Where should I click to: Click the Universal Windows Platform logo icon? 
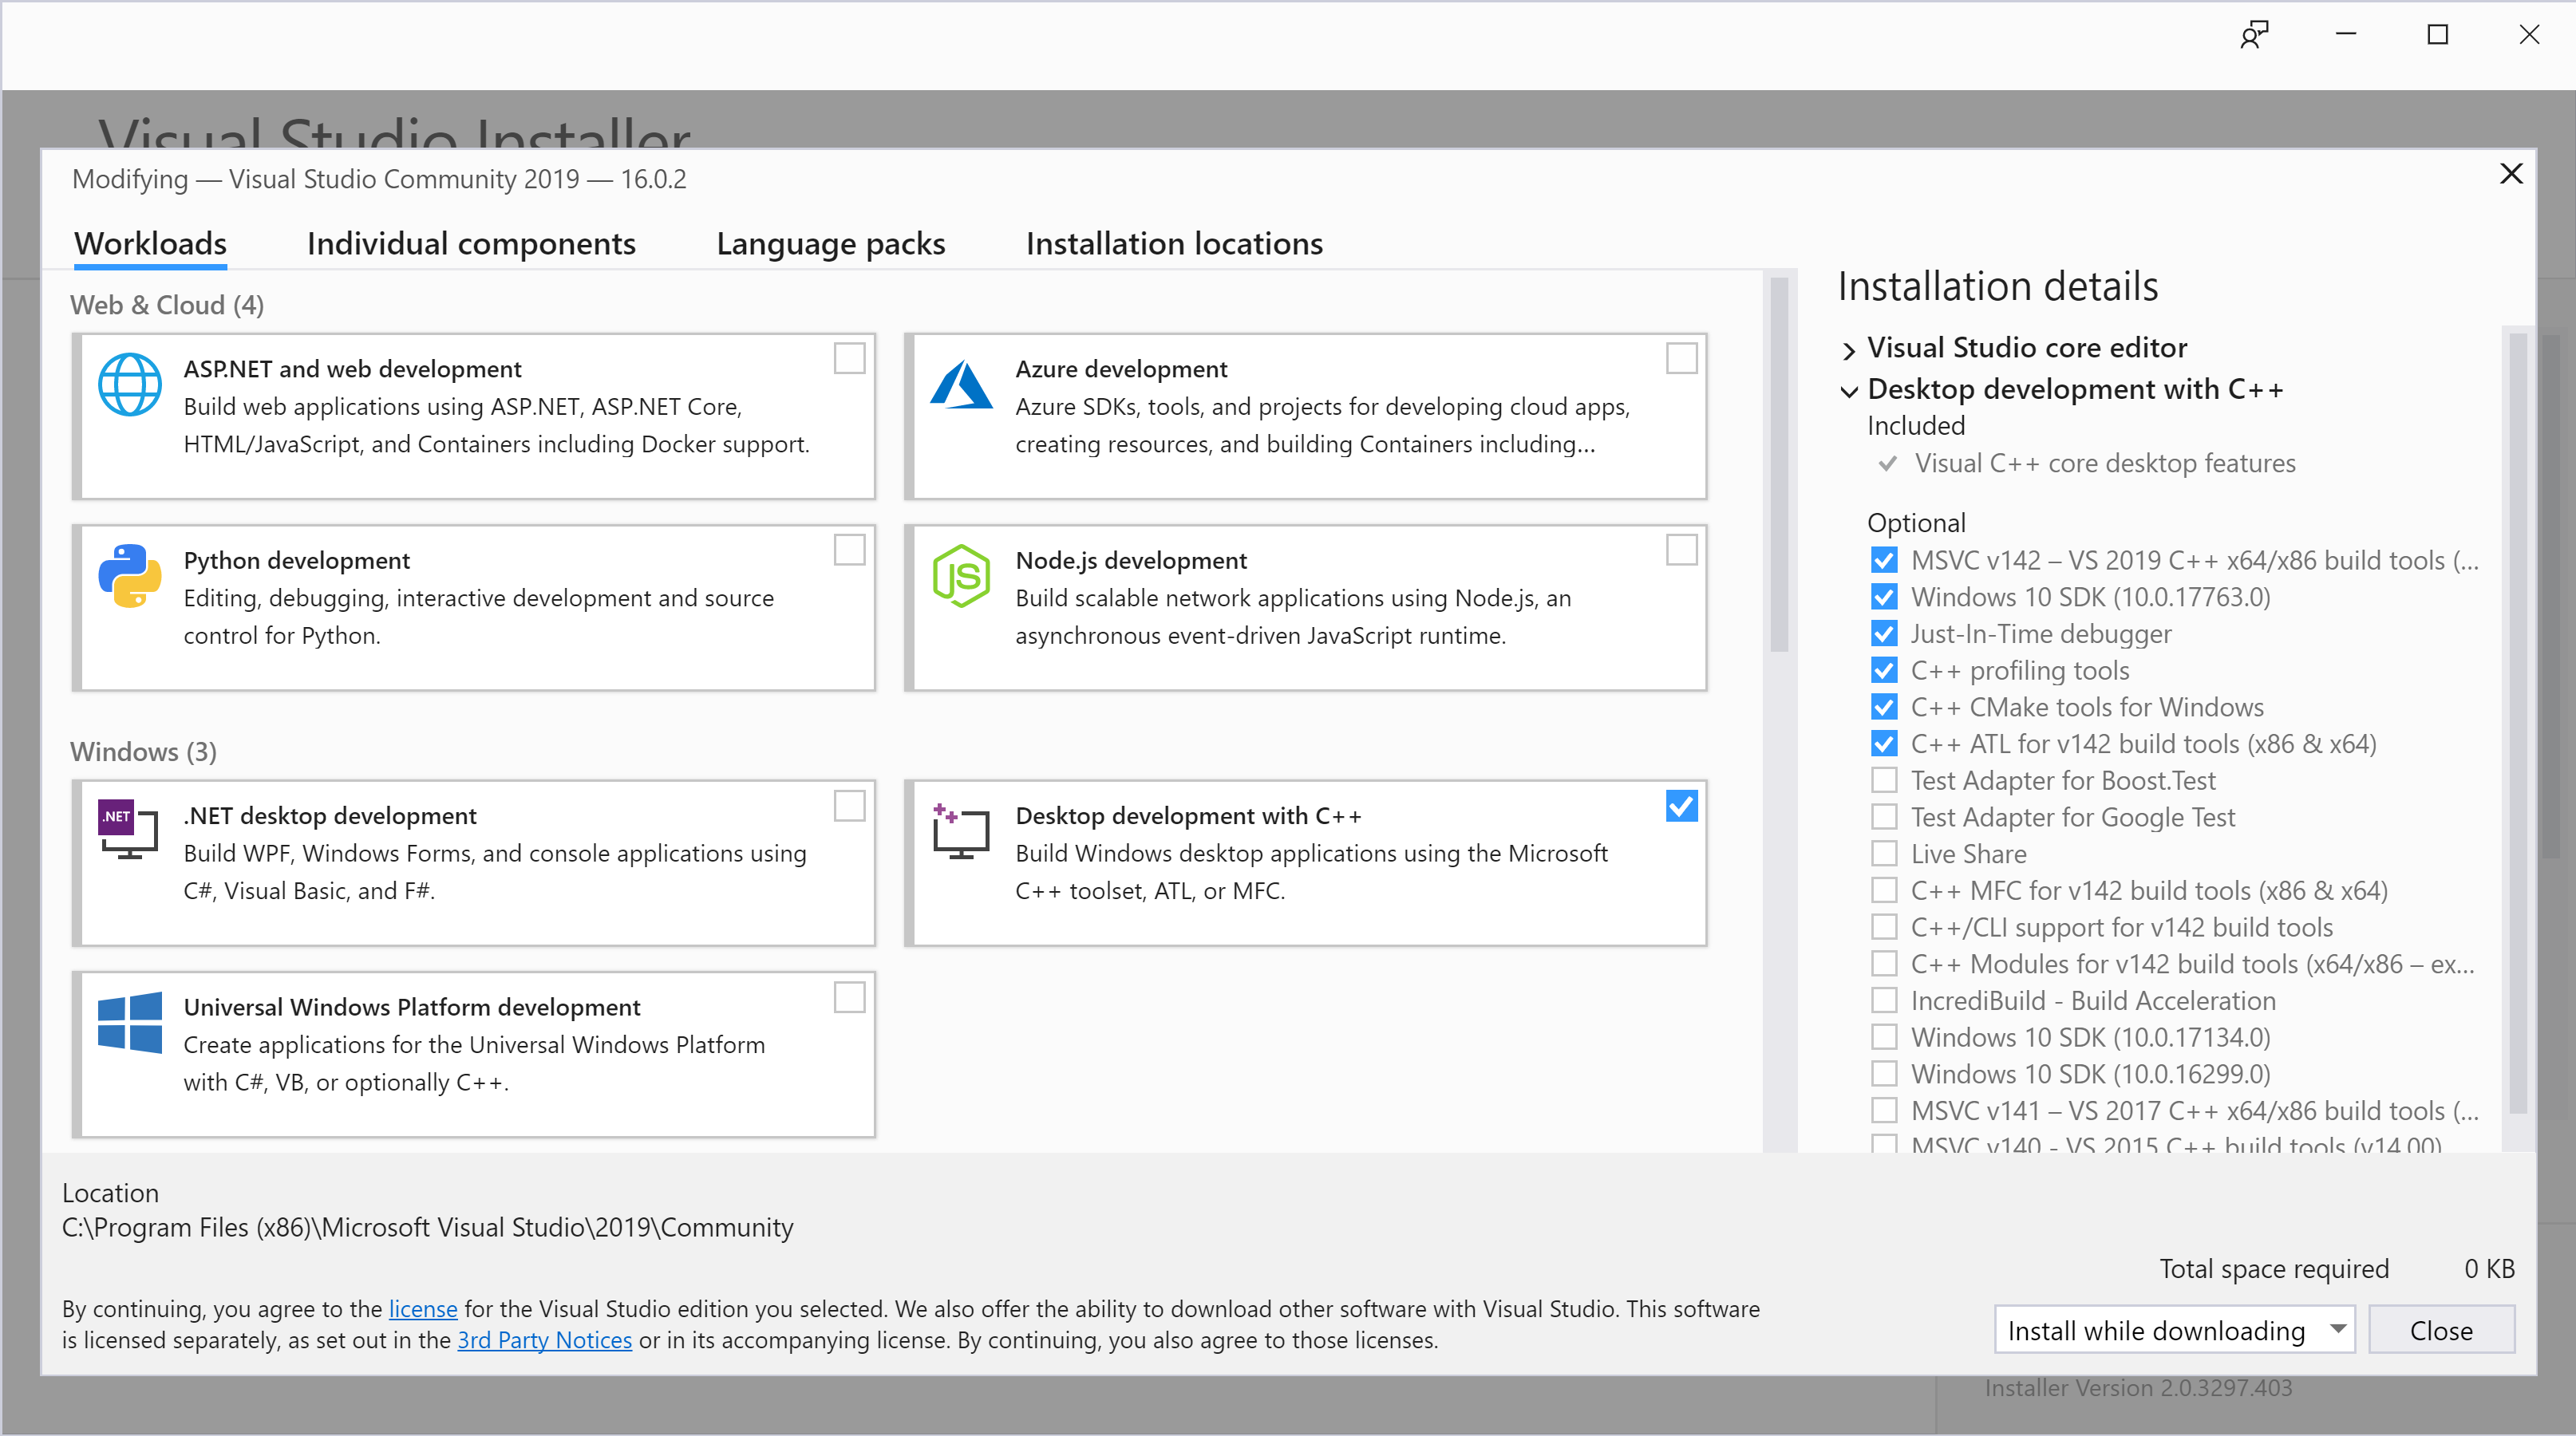[x=130, y=1022]
